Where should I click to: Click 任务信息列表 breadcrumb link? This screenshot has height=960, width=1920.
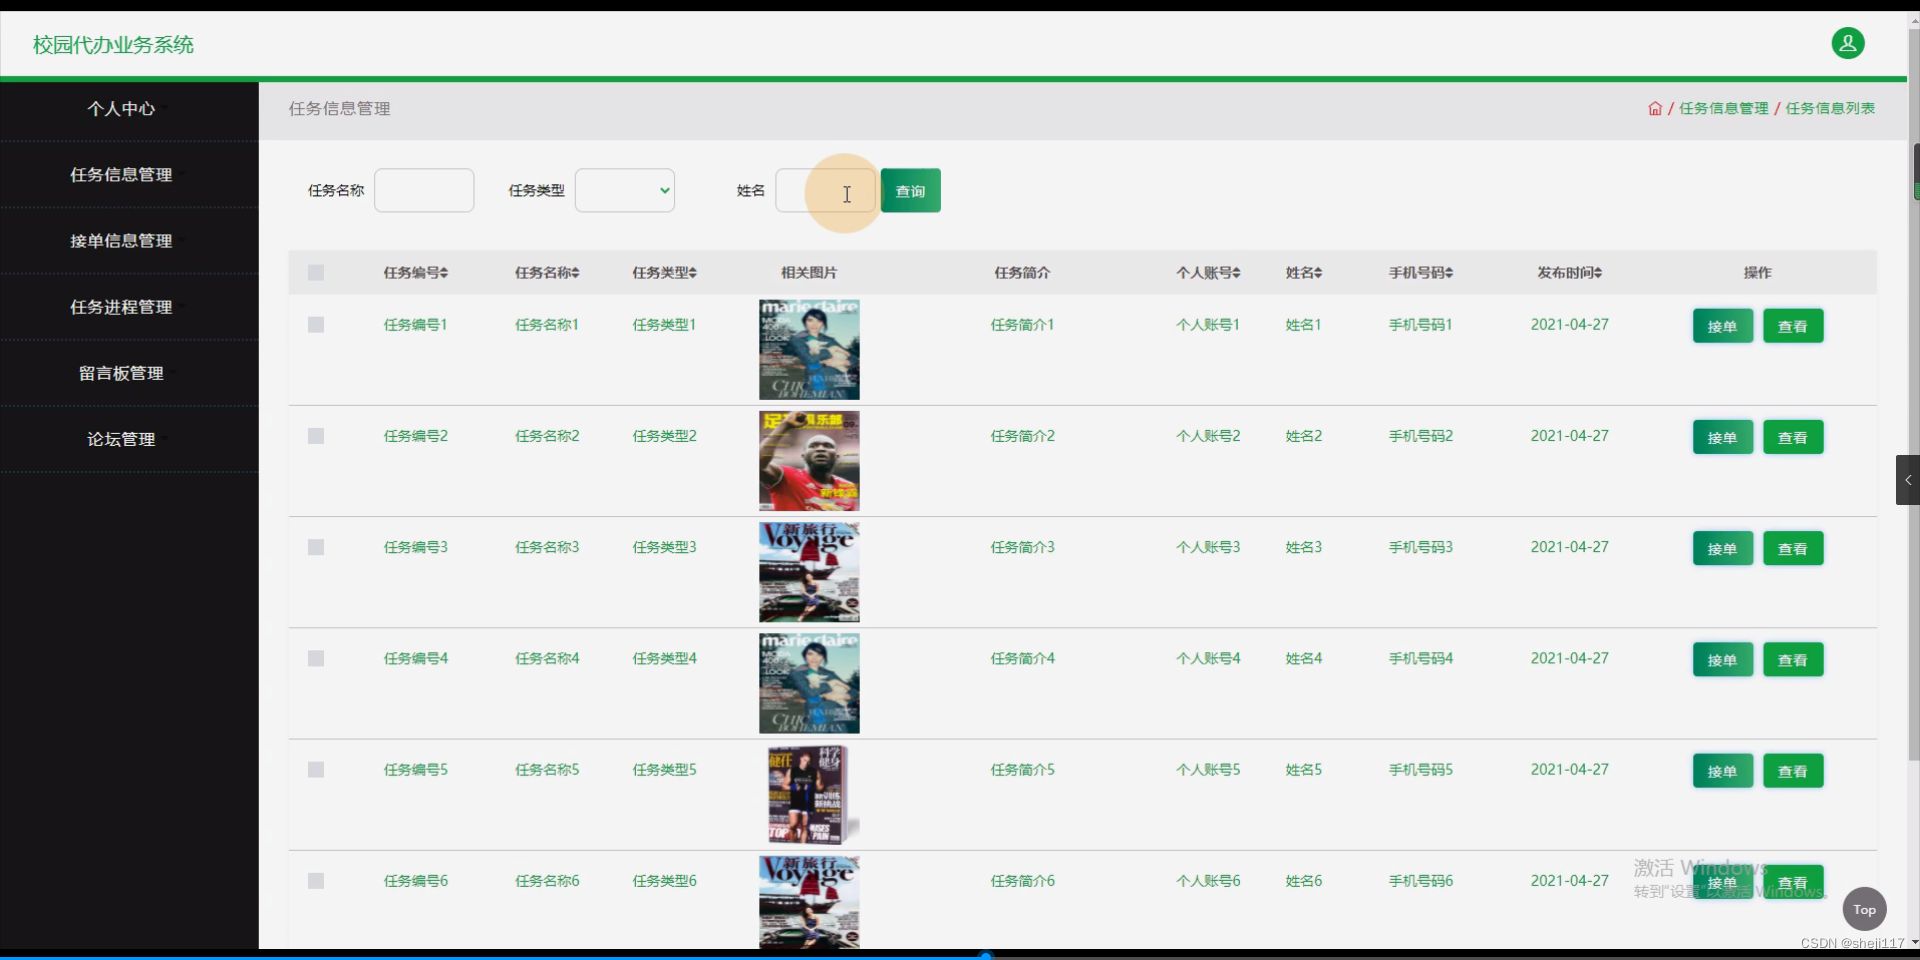click(x=1830, y=108)
